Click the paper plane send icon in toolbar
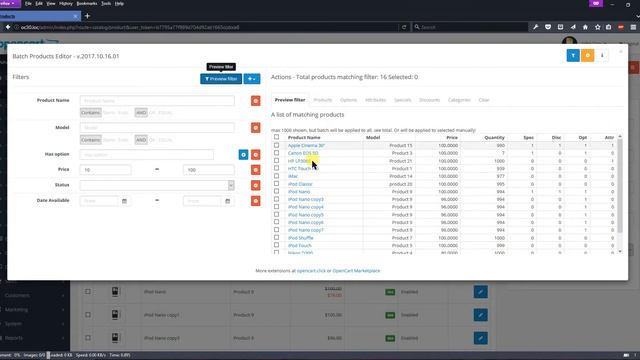 click(x=573, y=27)
